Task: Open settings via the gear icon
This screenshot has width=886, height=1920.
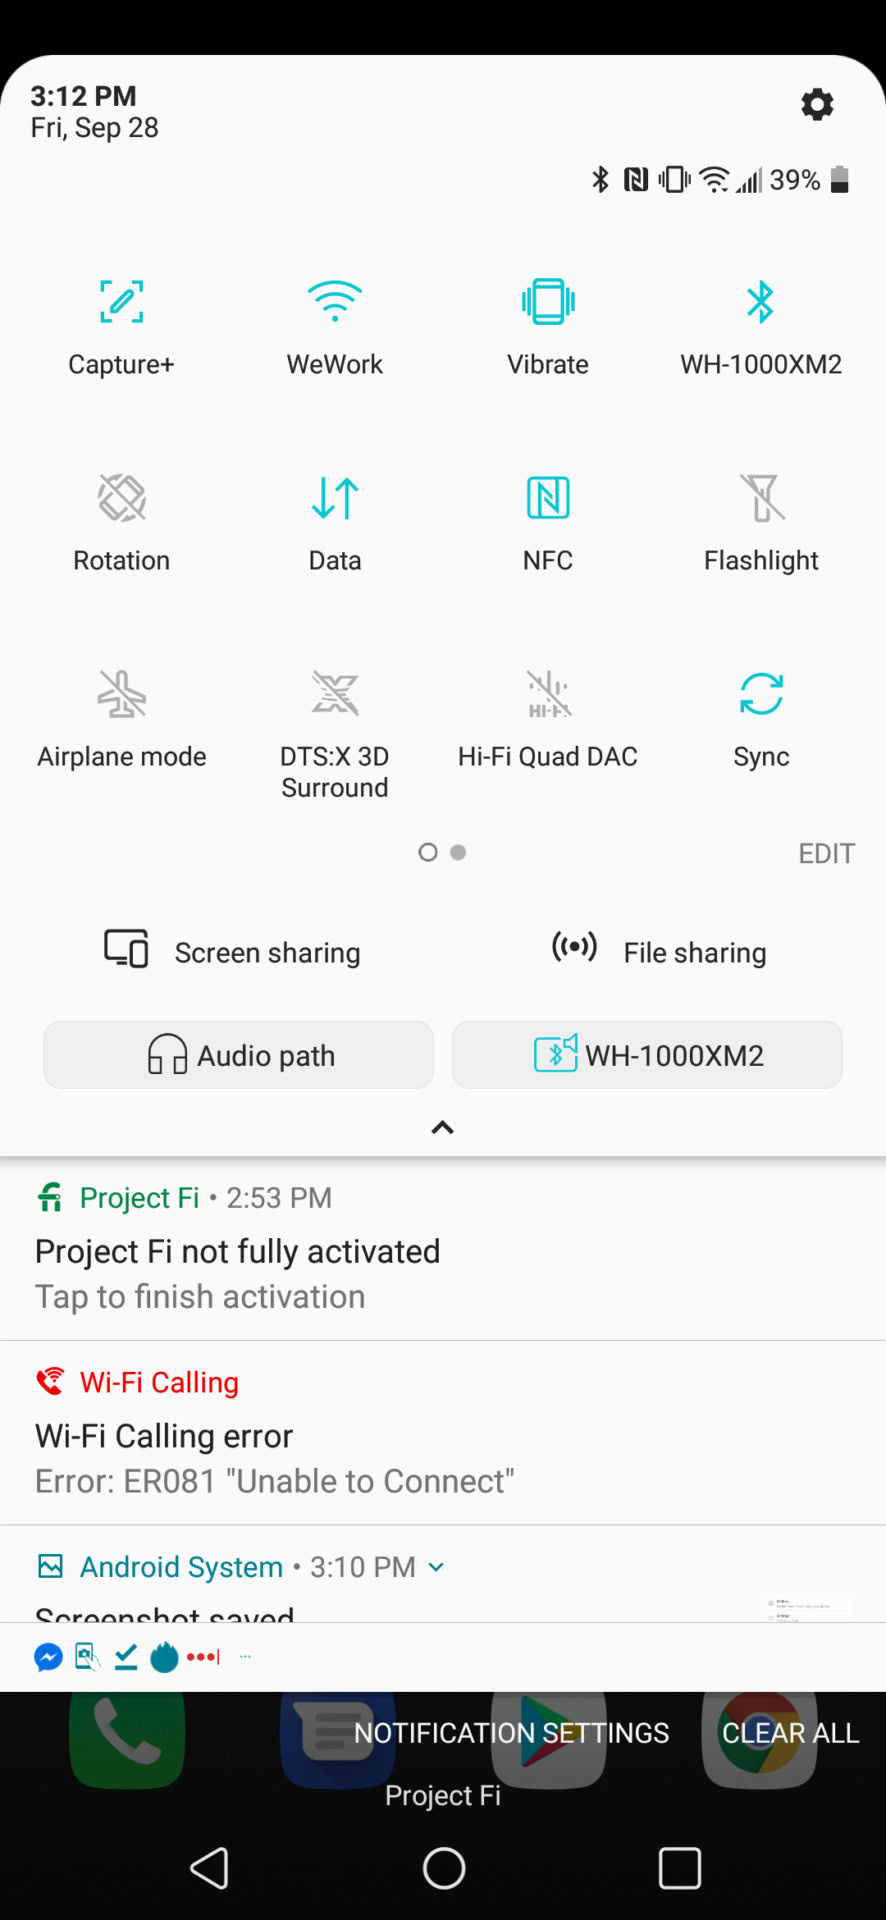Action: pyautogui.click(x=817, y=104)
